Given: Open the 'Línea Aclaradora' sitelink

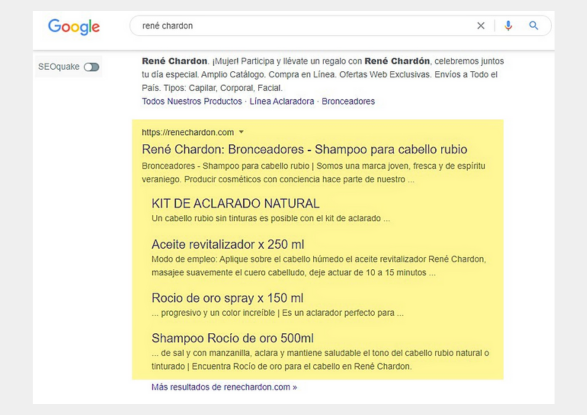Looking at the screenshot, I should 282,101.
